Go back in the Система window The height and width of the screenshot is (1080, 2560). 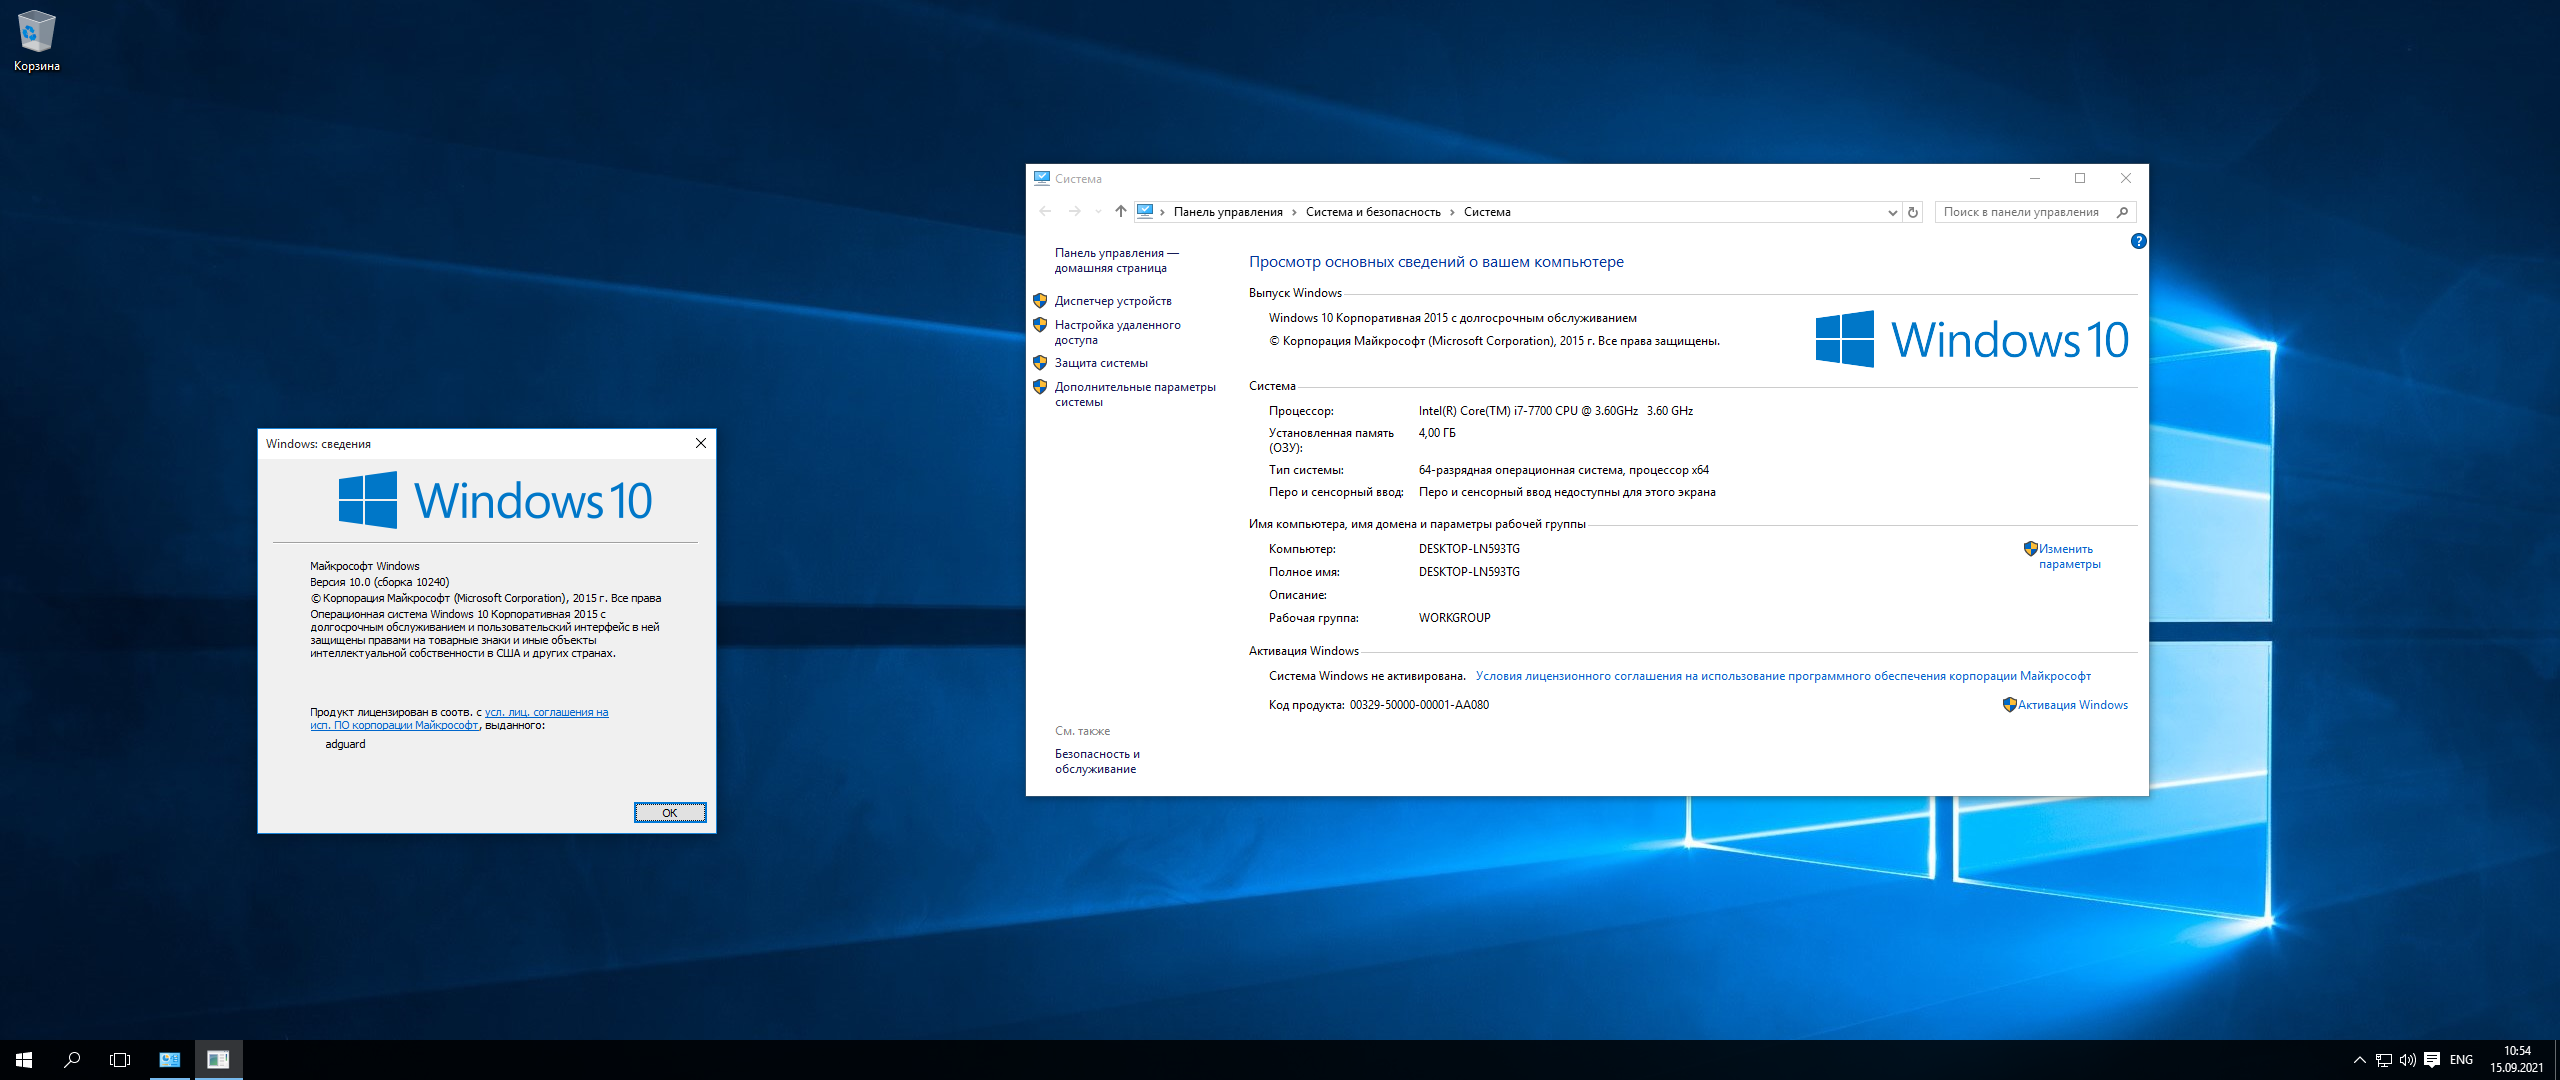(x=1045, y=211)
